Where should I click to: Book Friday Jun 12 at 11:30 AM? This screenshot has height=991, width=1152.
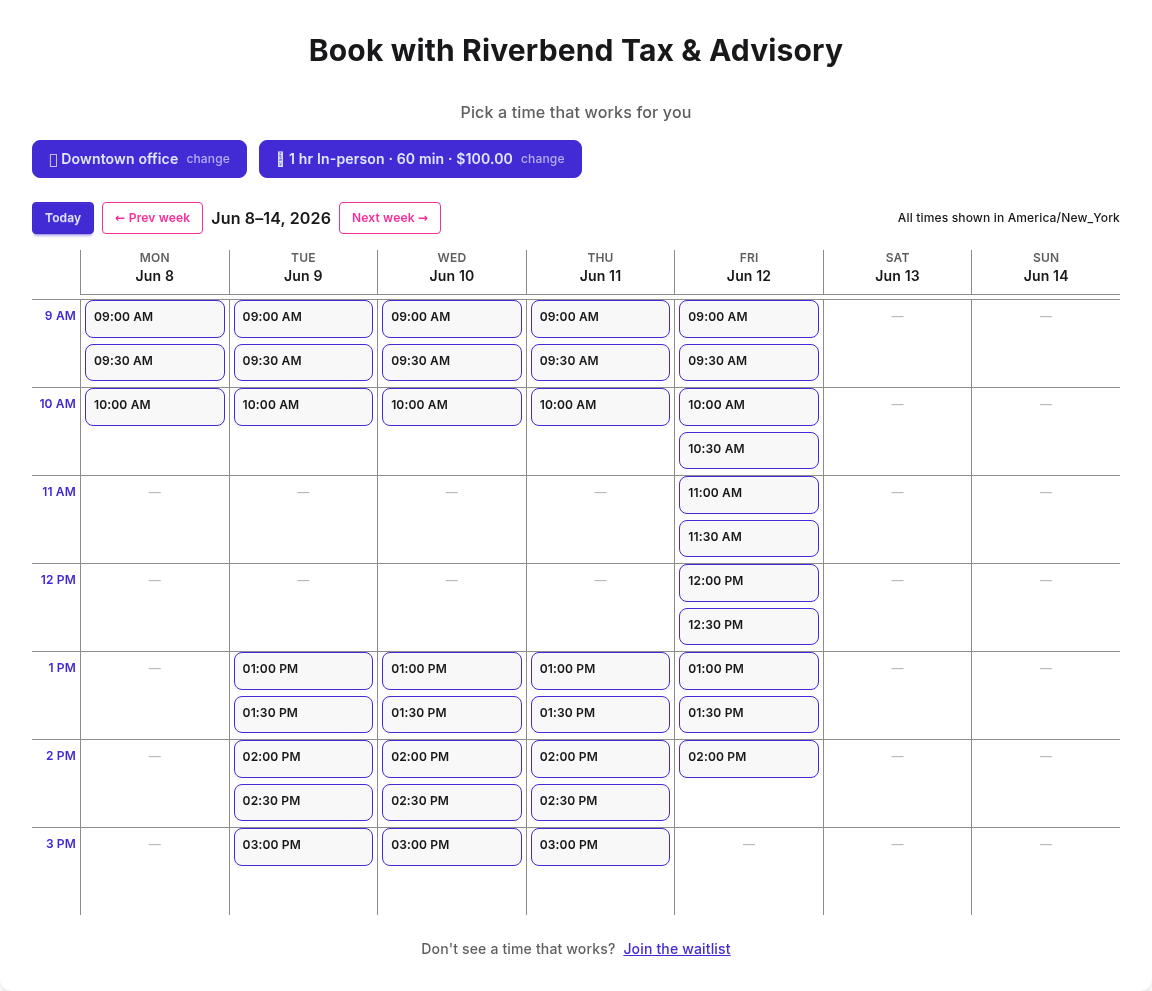click(749, 538)
